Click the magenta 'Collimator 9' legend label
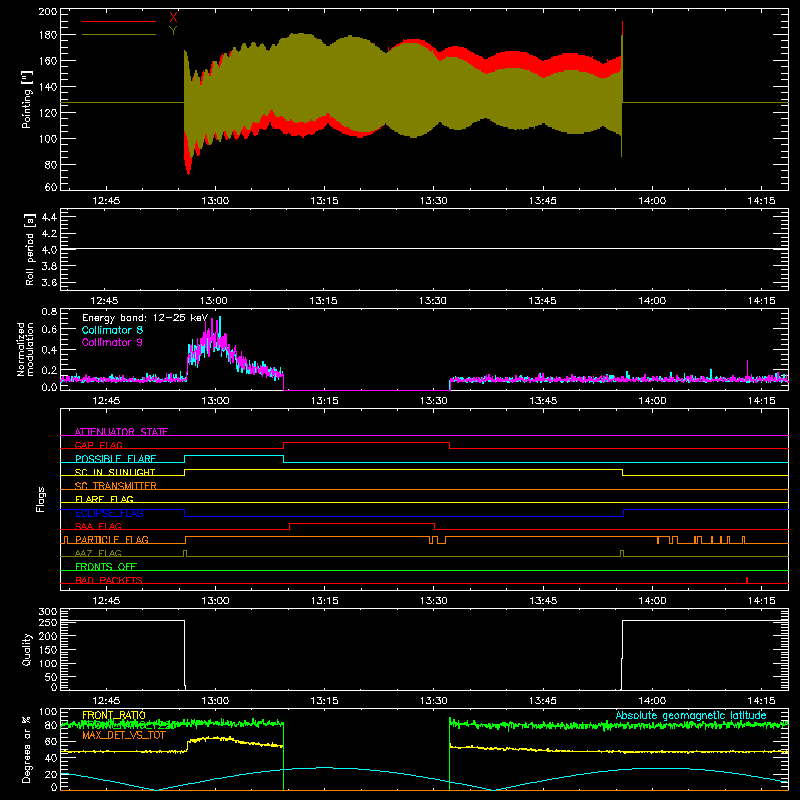Screen dimensions: 800x800 click(x=112, y=342)
